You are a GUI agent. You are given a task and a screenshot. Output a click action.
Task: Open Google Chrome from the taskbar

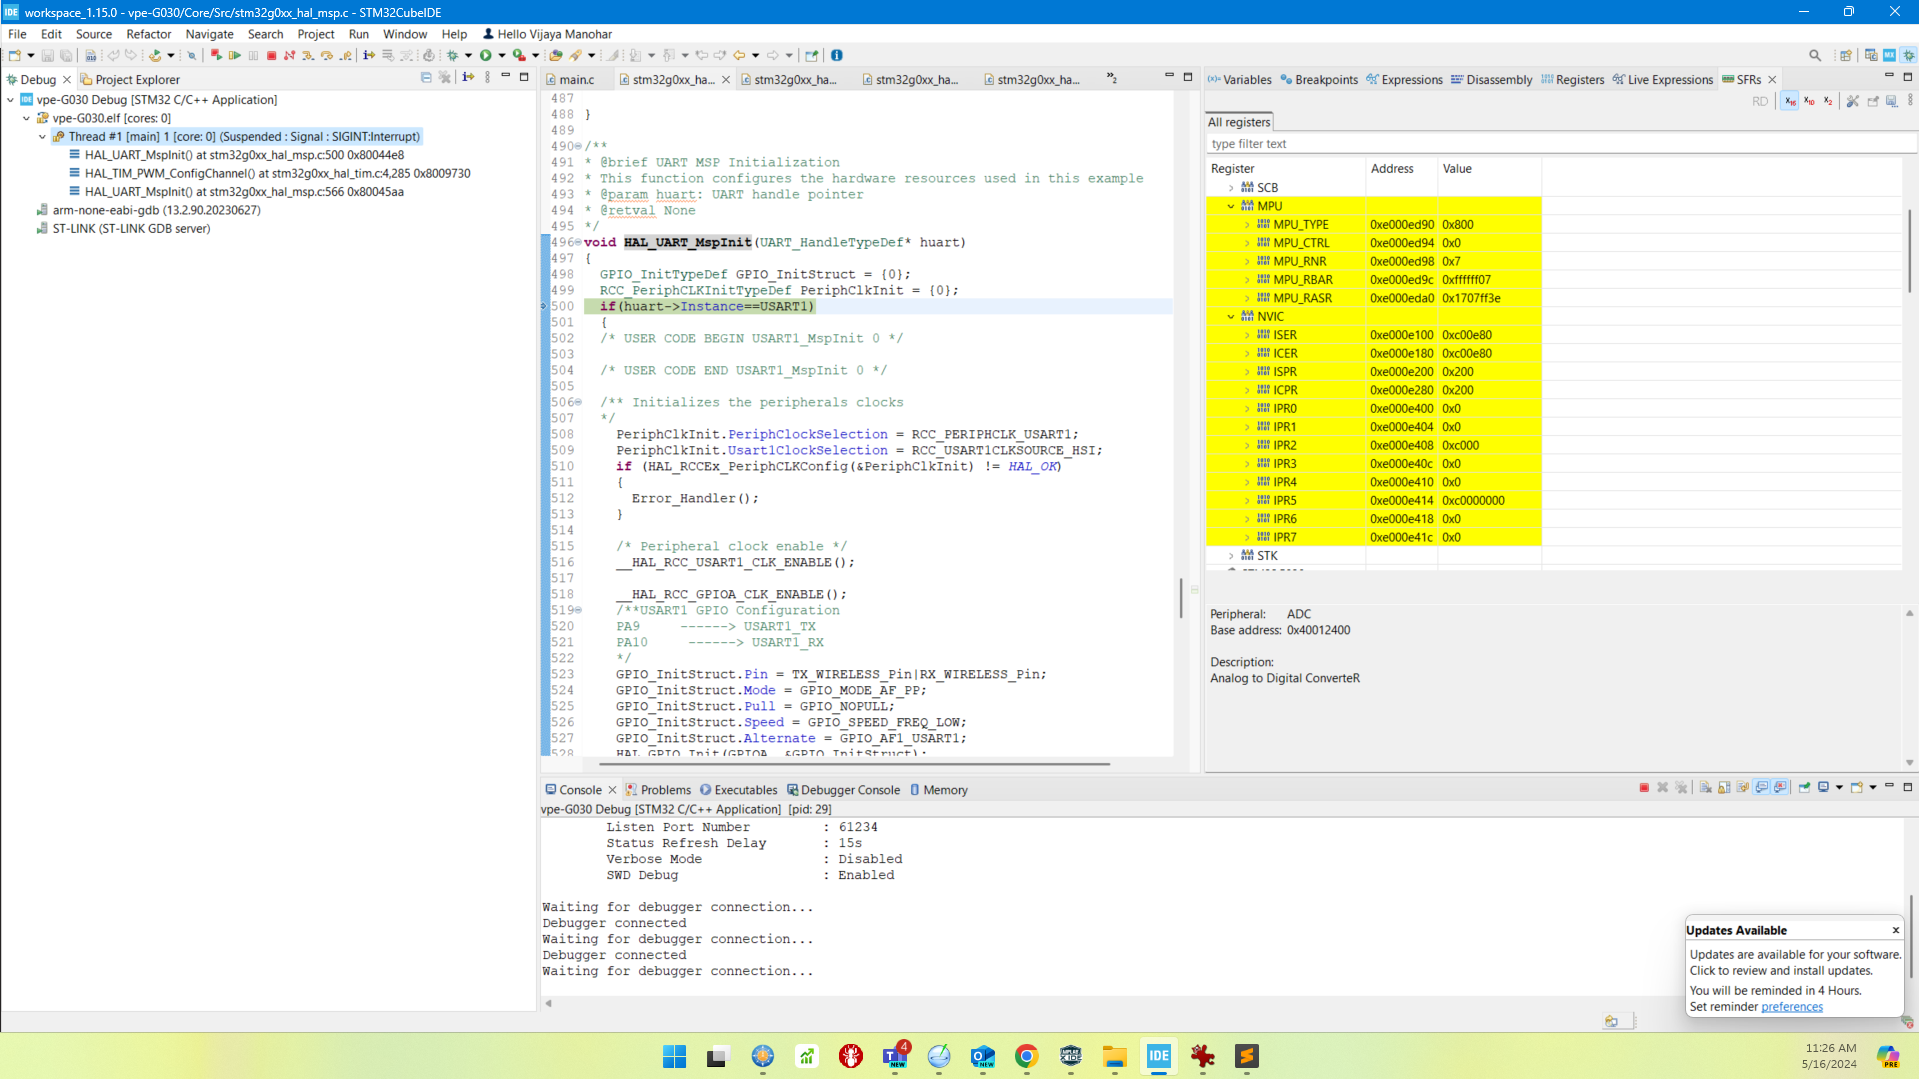1026,1056
